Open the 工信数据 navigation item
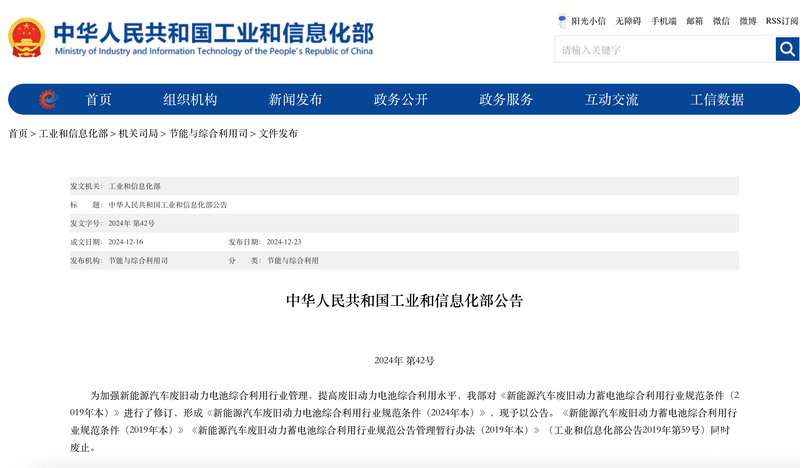Image resolution: width=800 pixels, height=468 pixels. pyautogui.click(x=717, y=100)
